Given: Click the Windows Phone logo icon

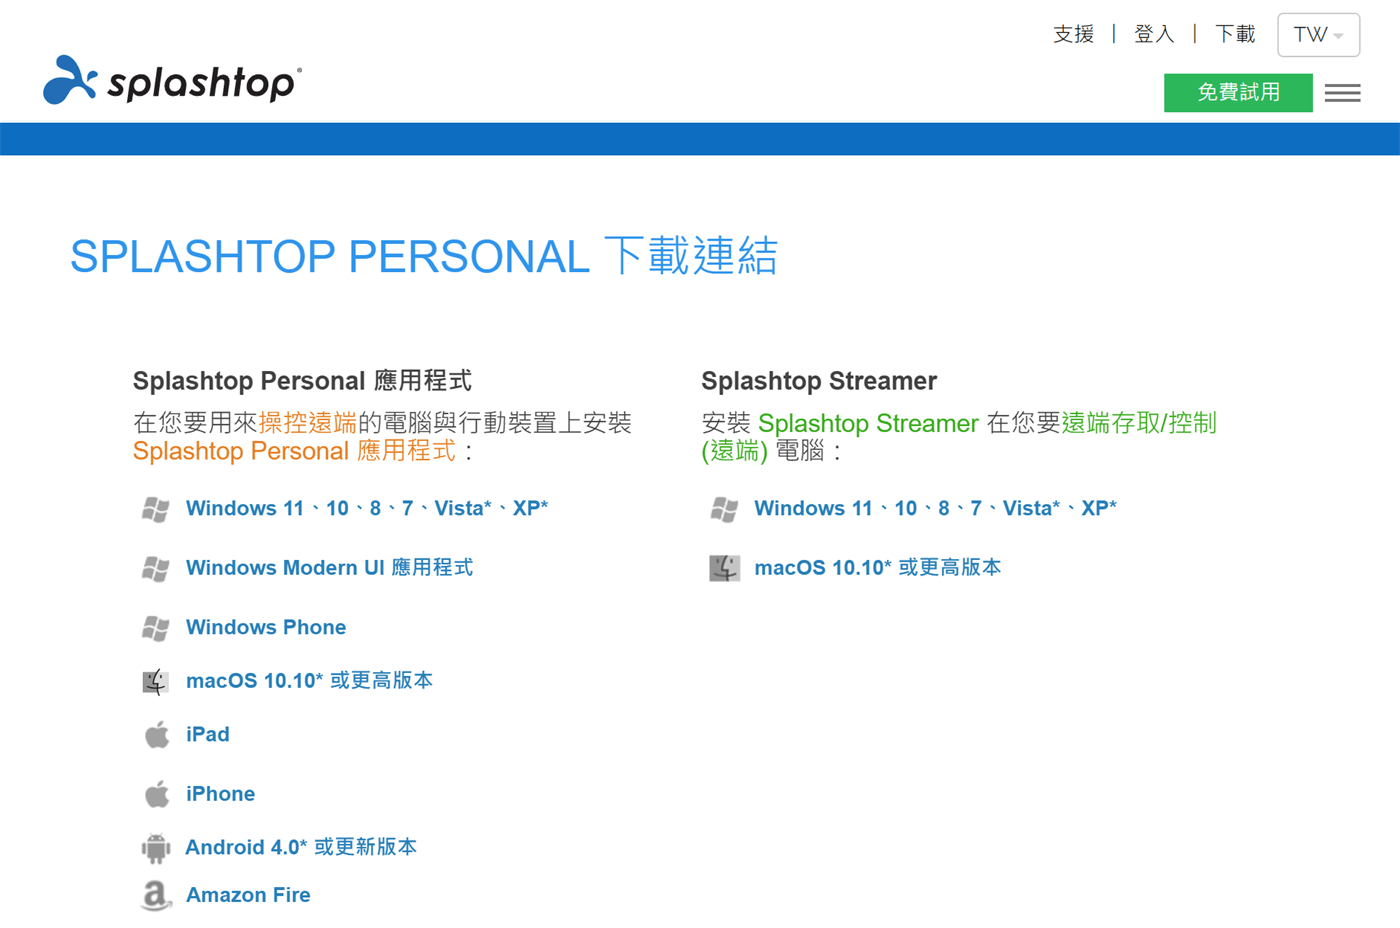Looking at the screenshot, I should click(155, 628).
